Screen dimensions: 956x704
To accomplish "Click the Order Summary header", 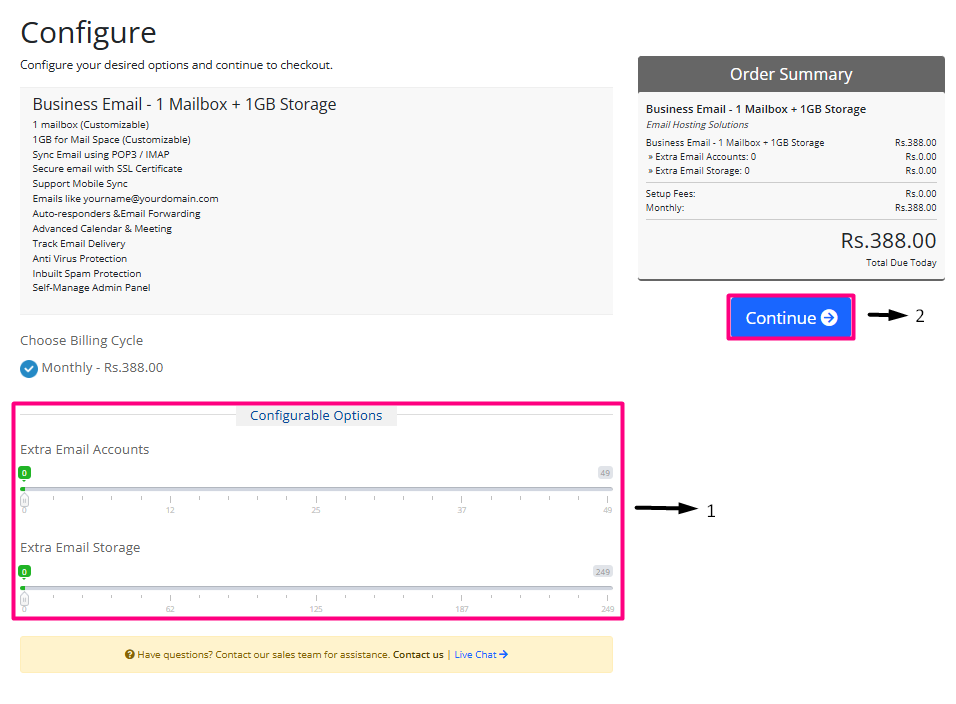I will pyautogui.click(x=791, y=75).
